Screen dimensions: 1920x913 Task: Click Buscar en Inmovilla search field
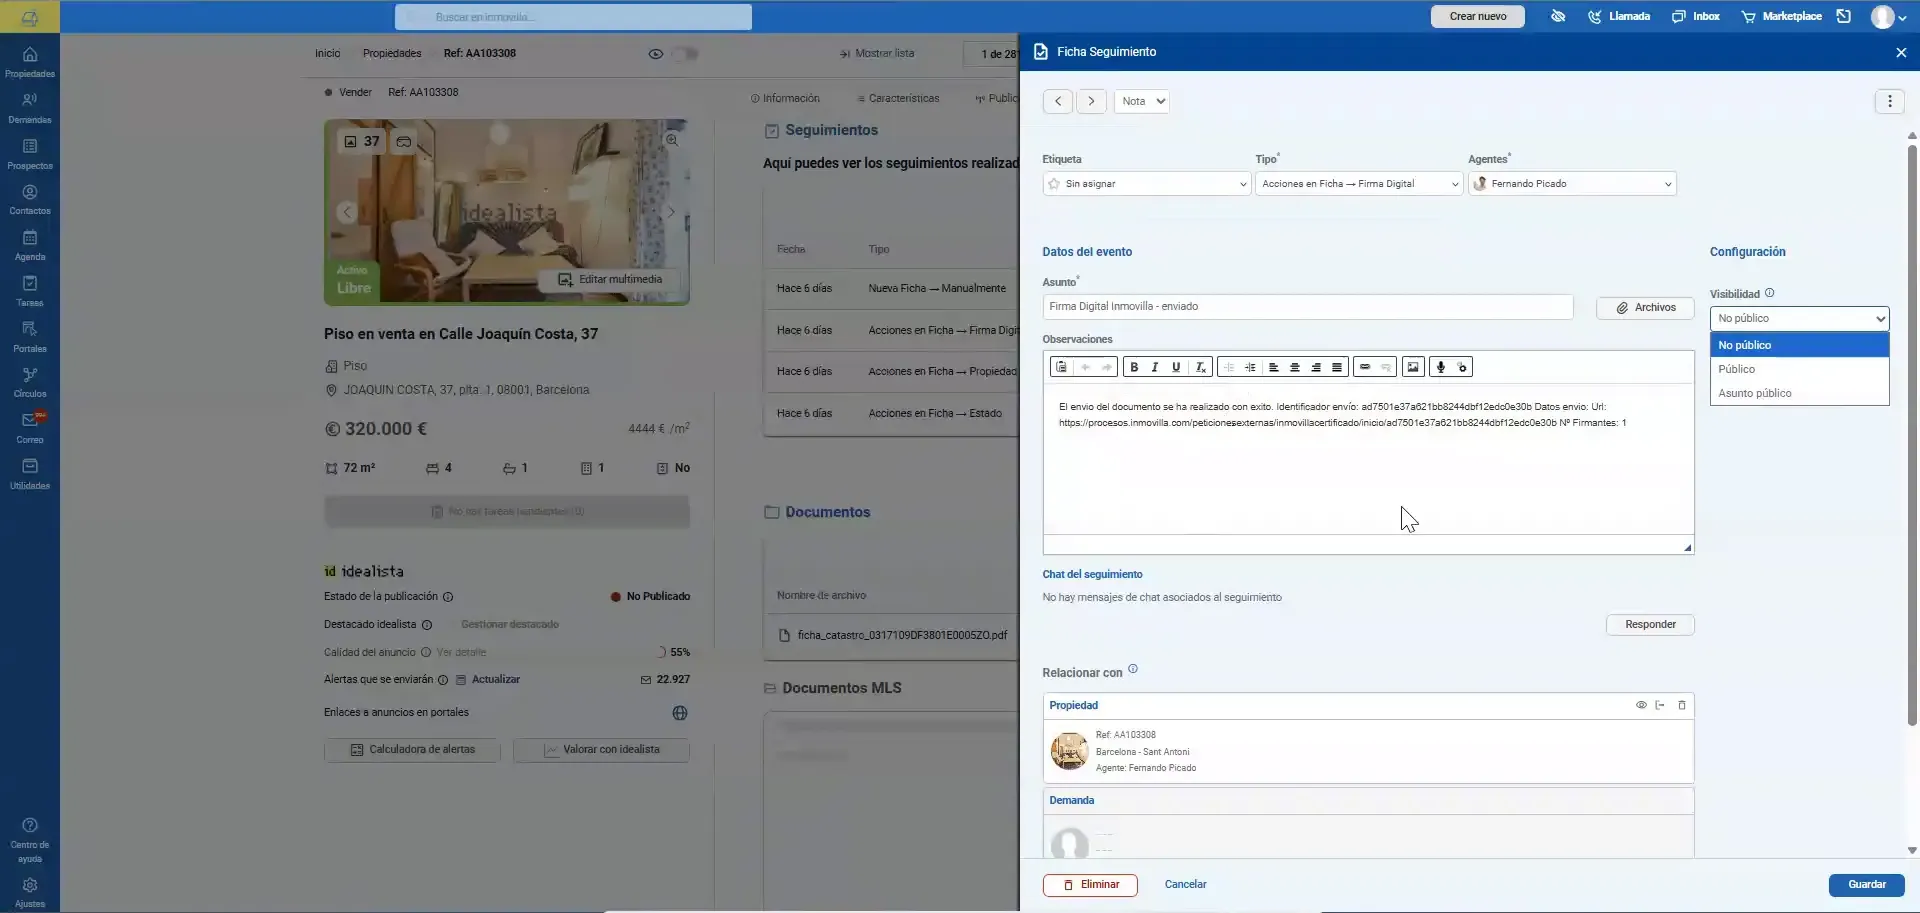point(573,17)
